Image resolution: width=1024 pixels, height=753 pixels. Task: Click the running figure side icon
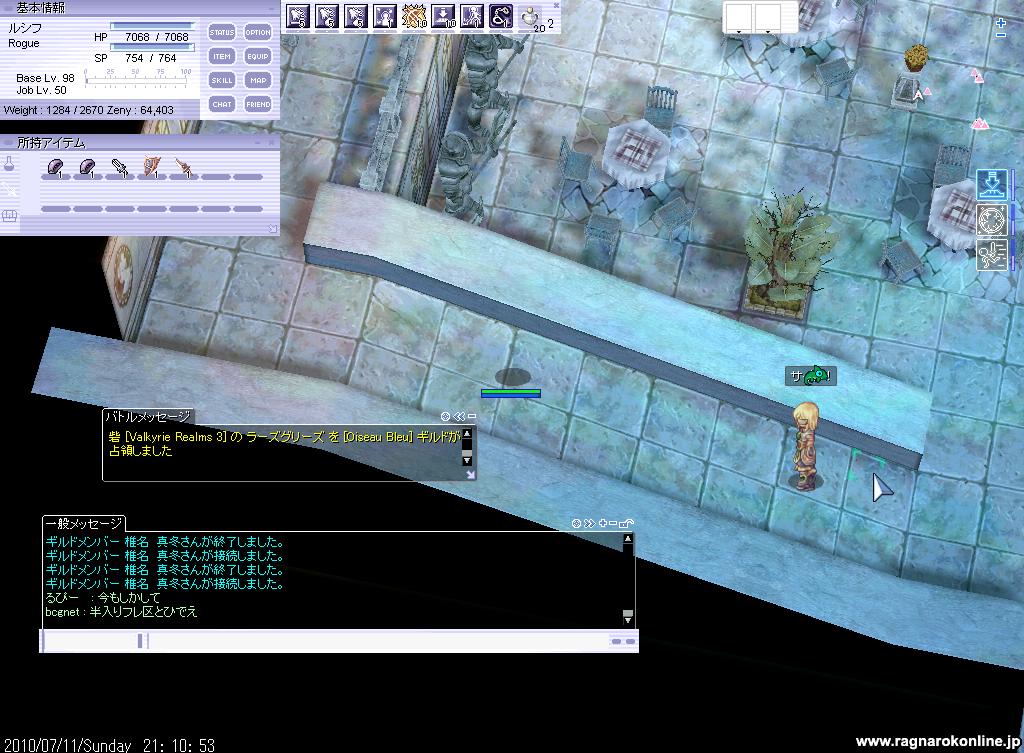tap(991, 254)
